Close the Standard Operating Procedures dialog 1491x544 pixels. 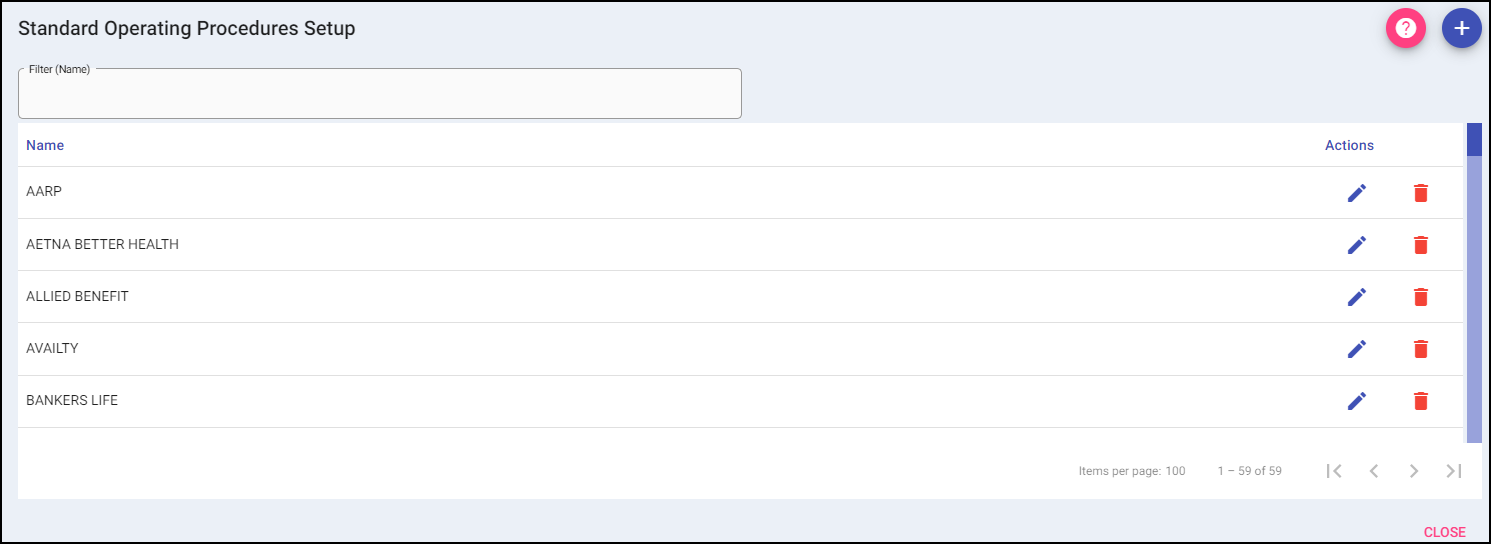pos(1444,532)
